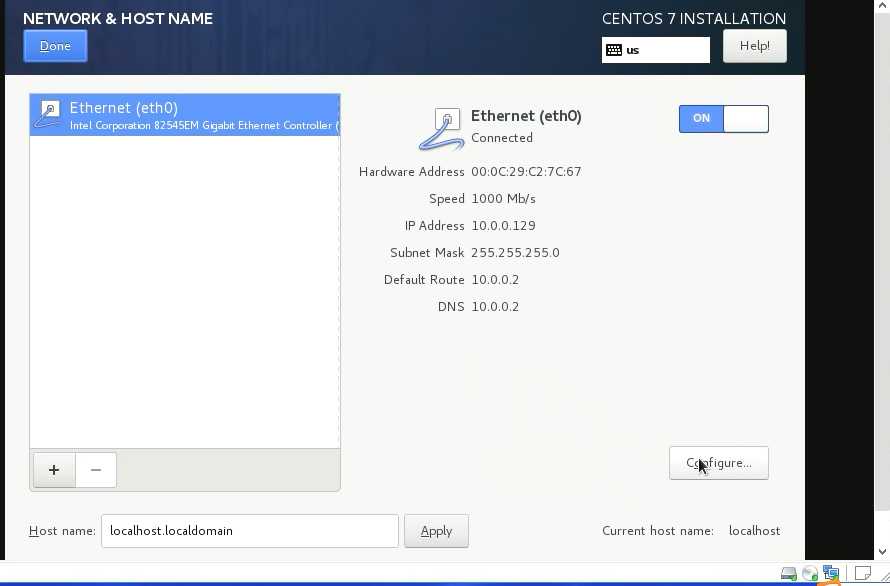Click Connected status text

[502, 138]
